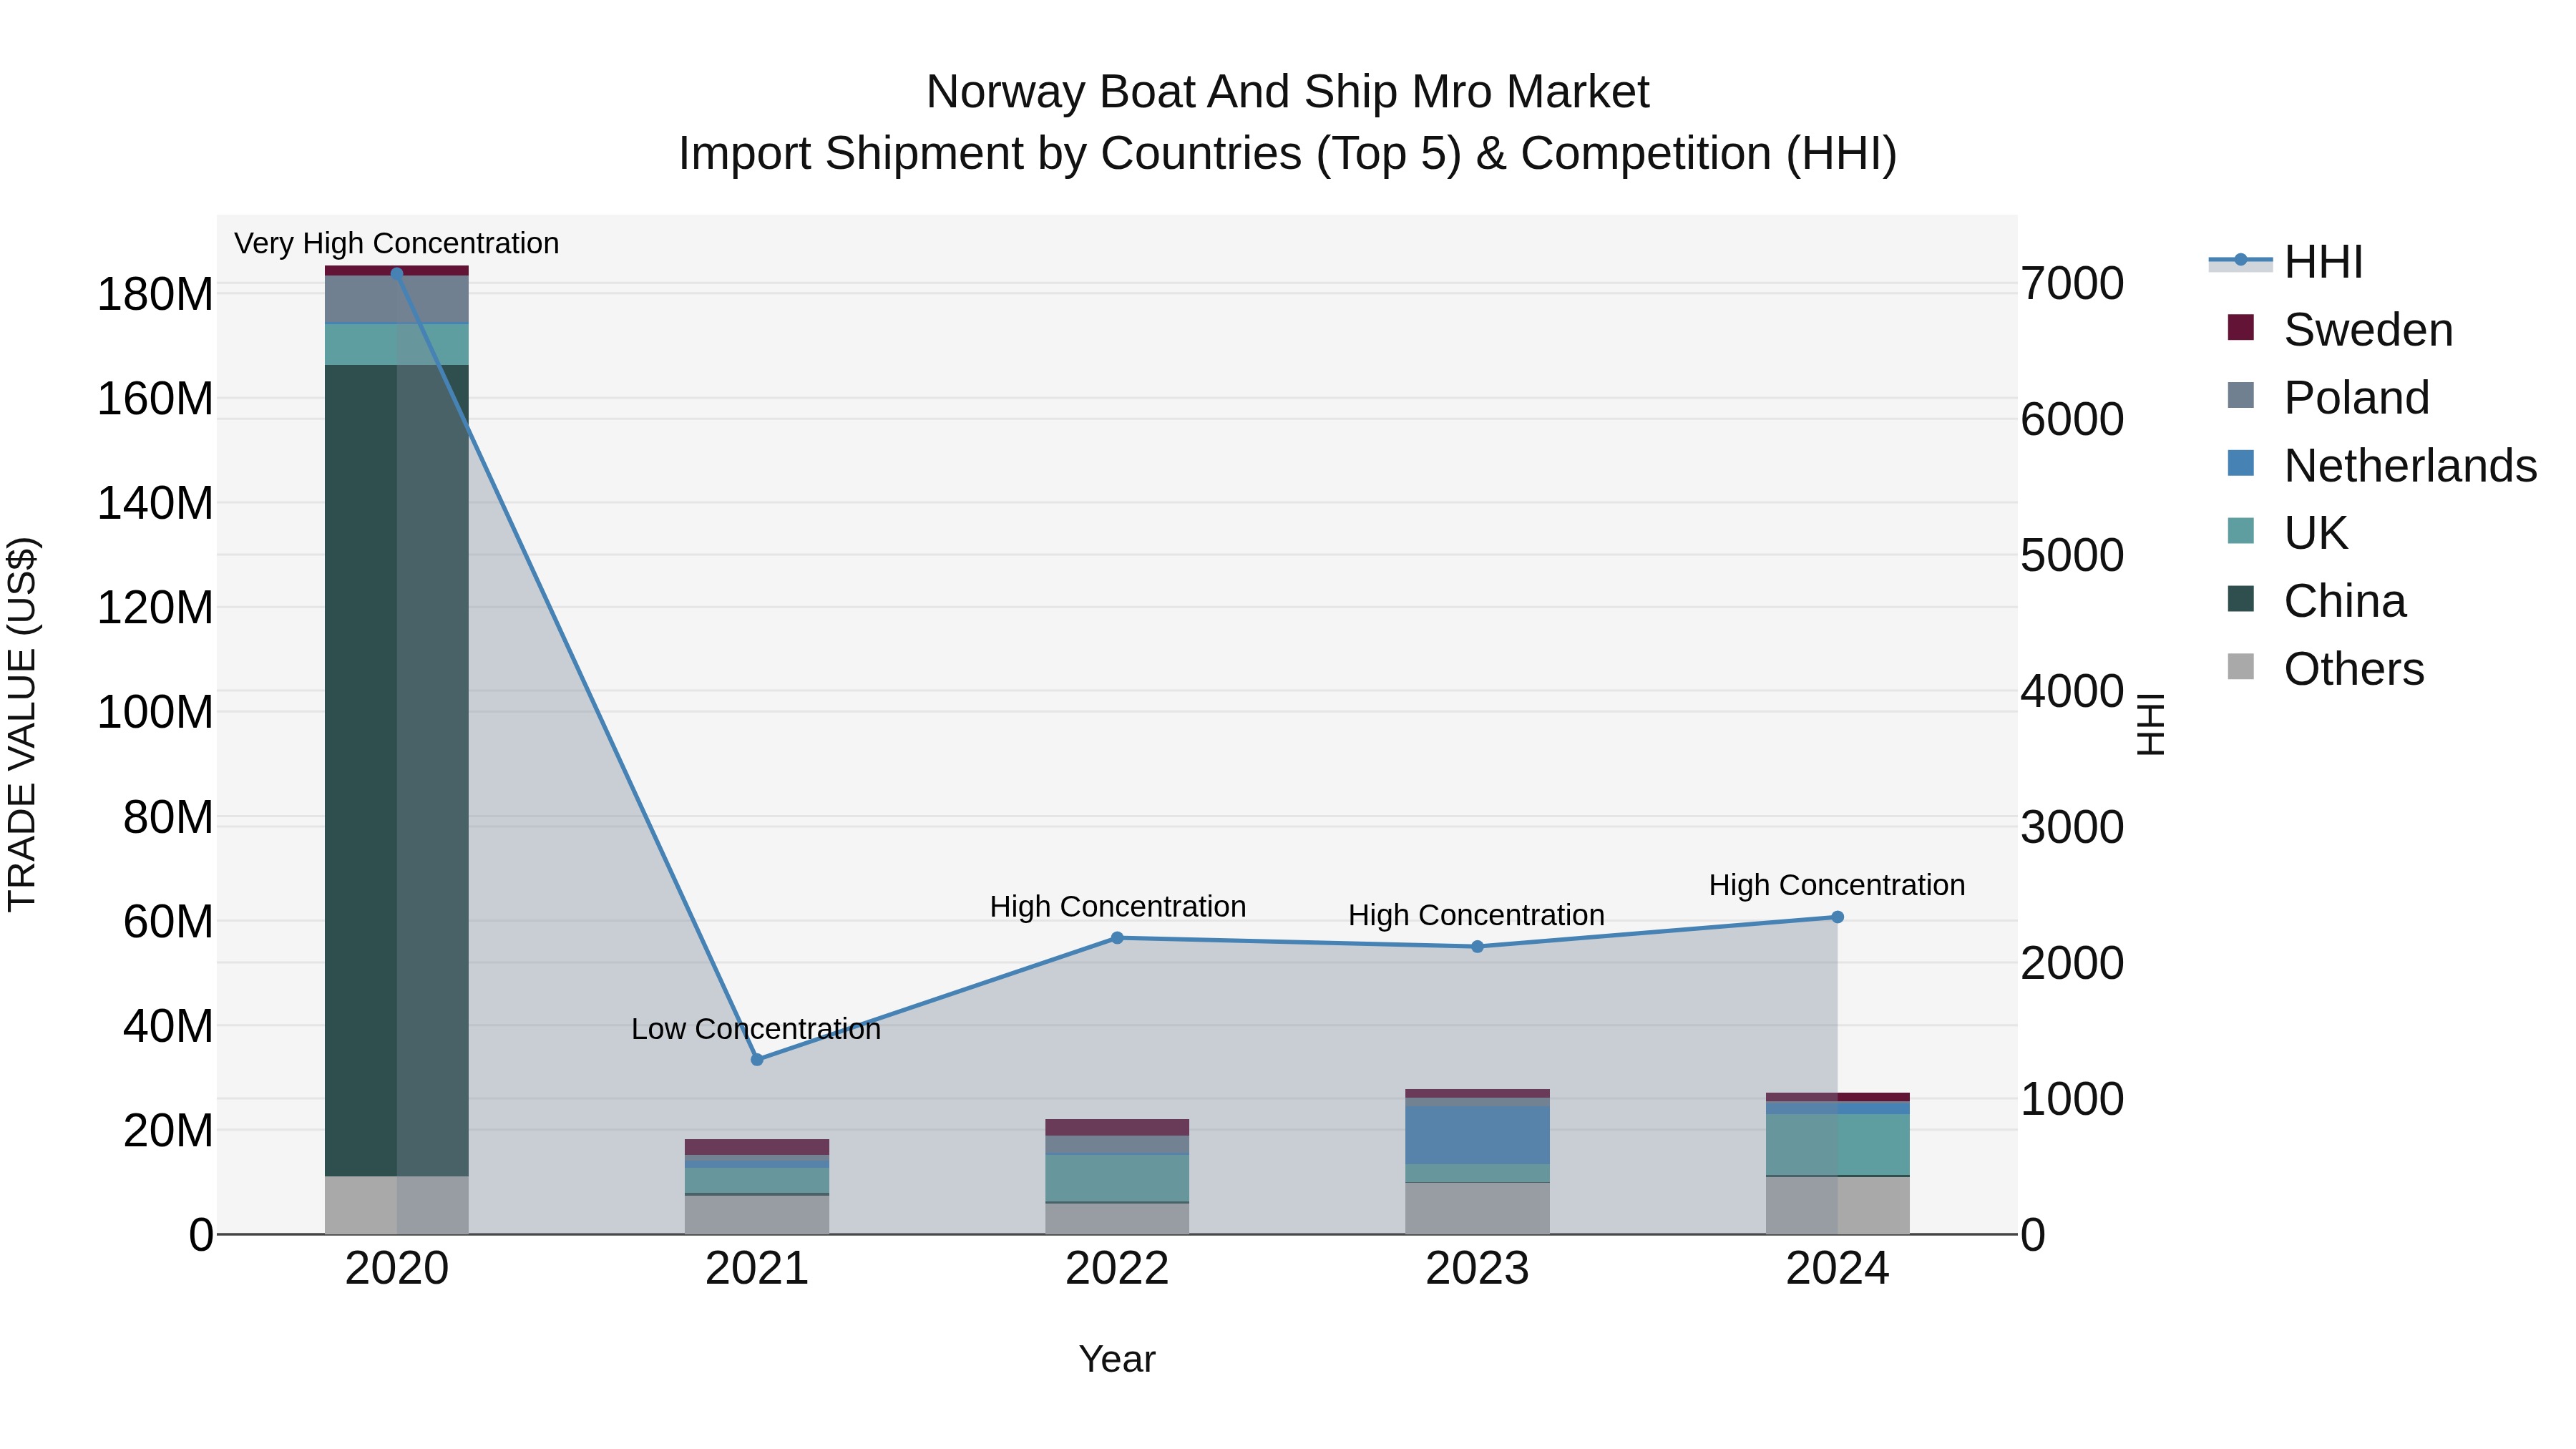Click the UK segment in 2024 bar
The image size is (2576, 1449).
(1838, 1145)
